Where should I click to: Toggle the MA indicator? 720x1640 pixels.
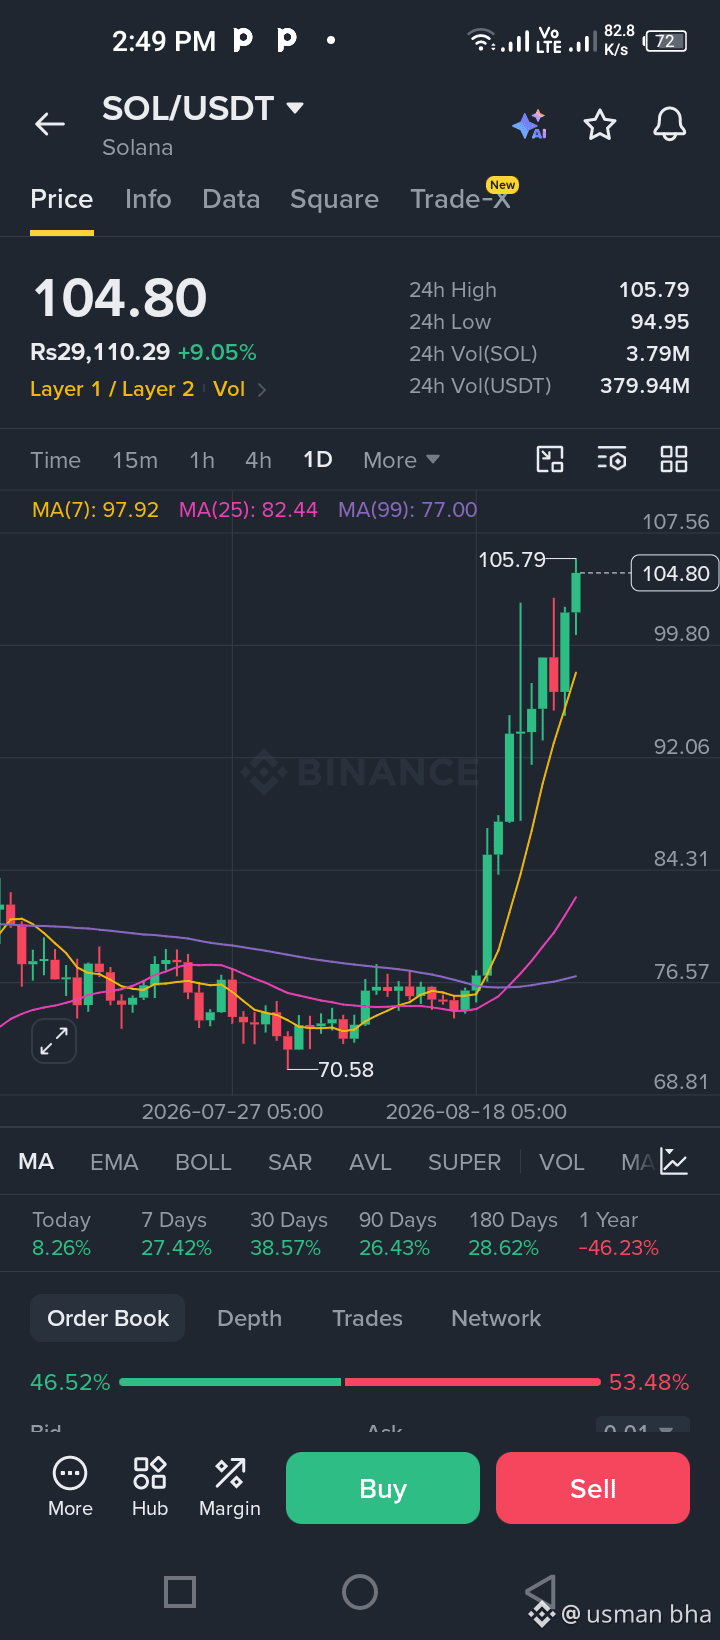[x=36, y=1162]
